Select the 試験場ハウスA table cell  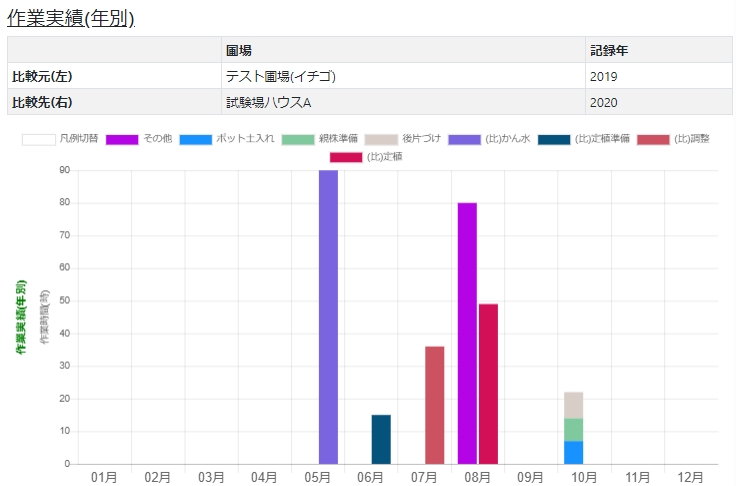tap(402, 102)
